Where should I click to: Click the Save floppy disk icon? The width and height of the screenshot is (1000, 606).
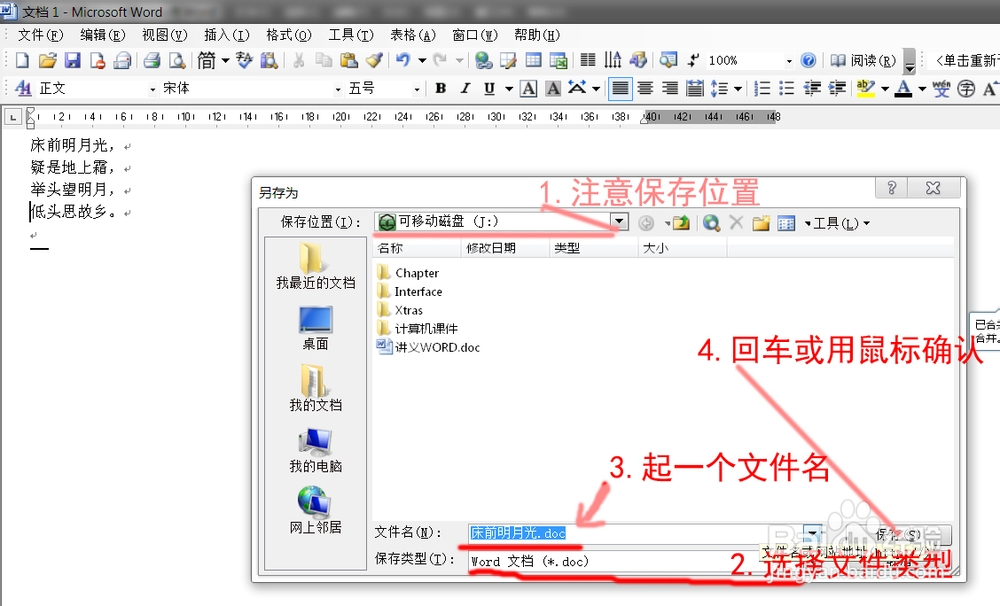pos(73,60)
